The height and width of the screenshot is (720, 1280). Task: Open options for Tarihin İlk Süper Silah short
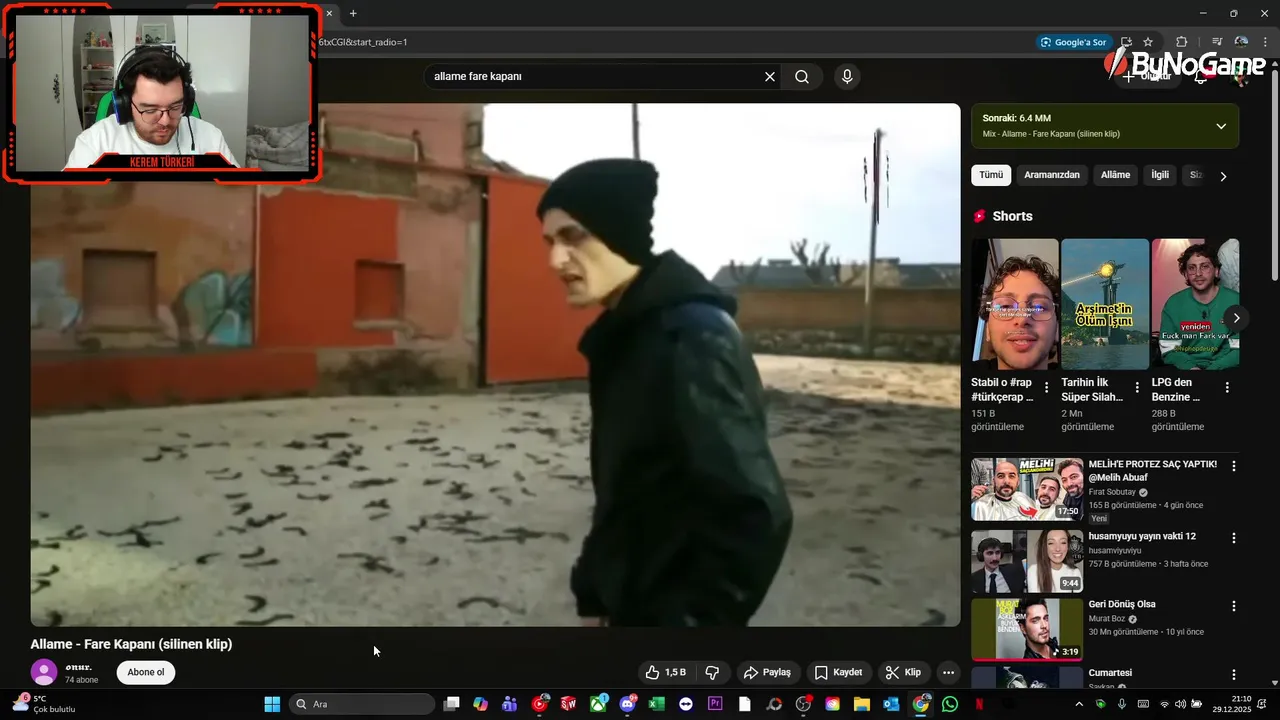click(x=1137, y=387)
